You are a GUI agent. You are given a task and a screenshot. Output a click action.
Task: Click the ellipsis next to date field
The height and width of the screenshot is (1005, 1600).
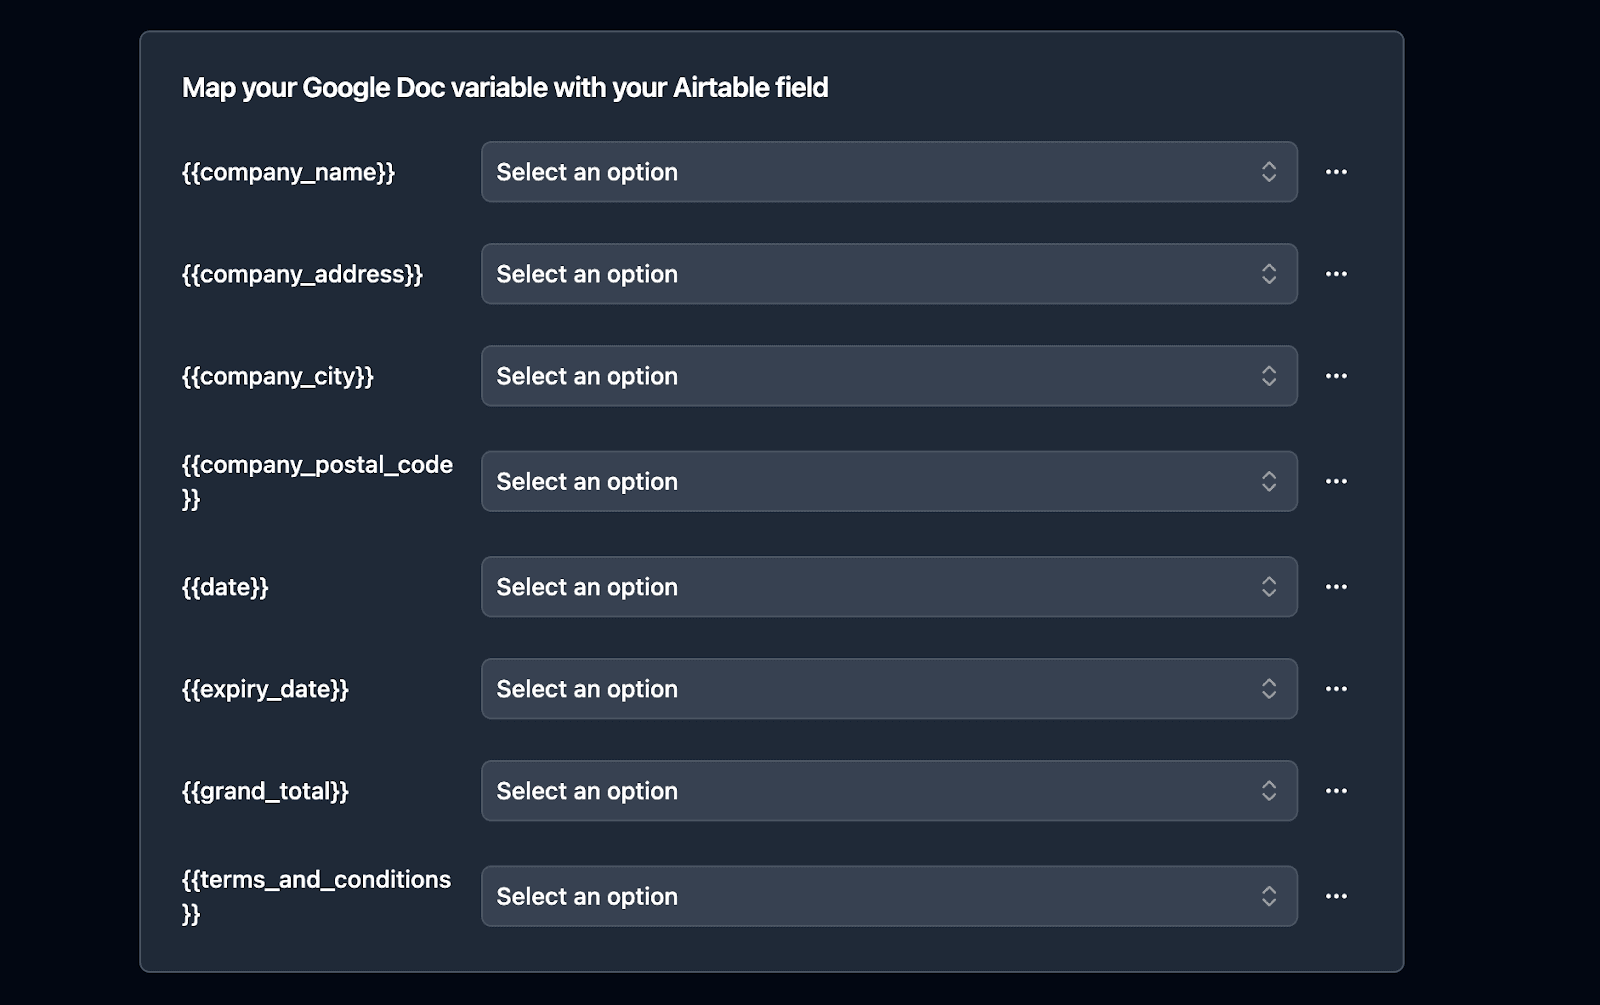pyautogui.click(x=1336, y=587)
